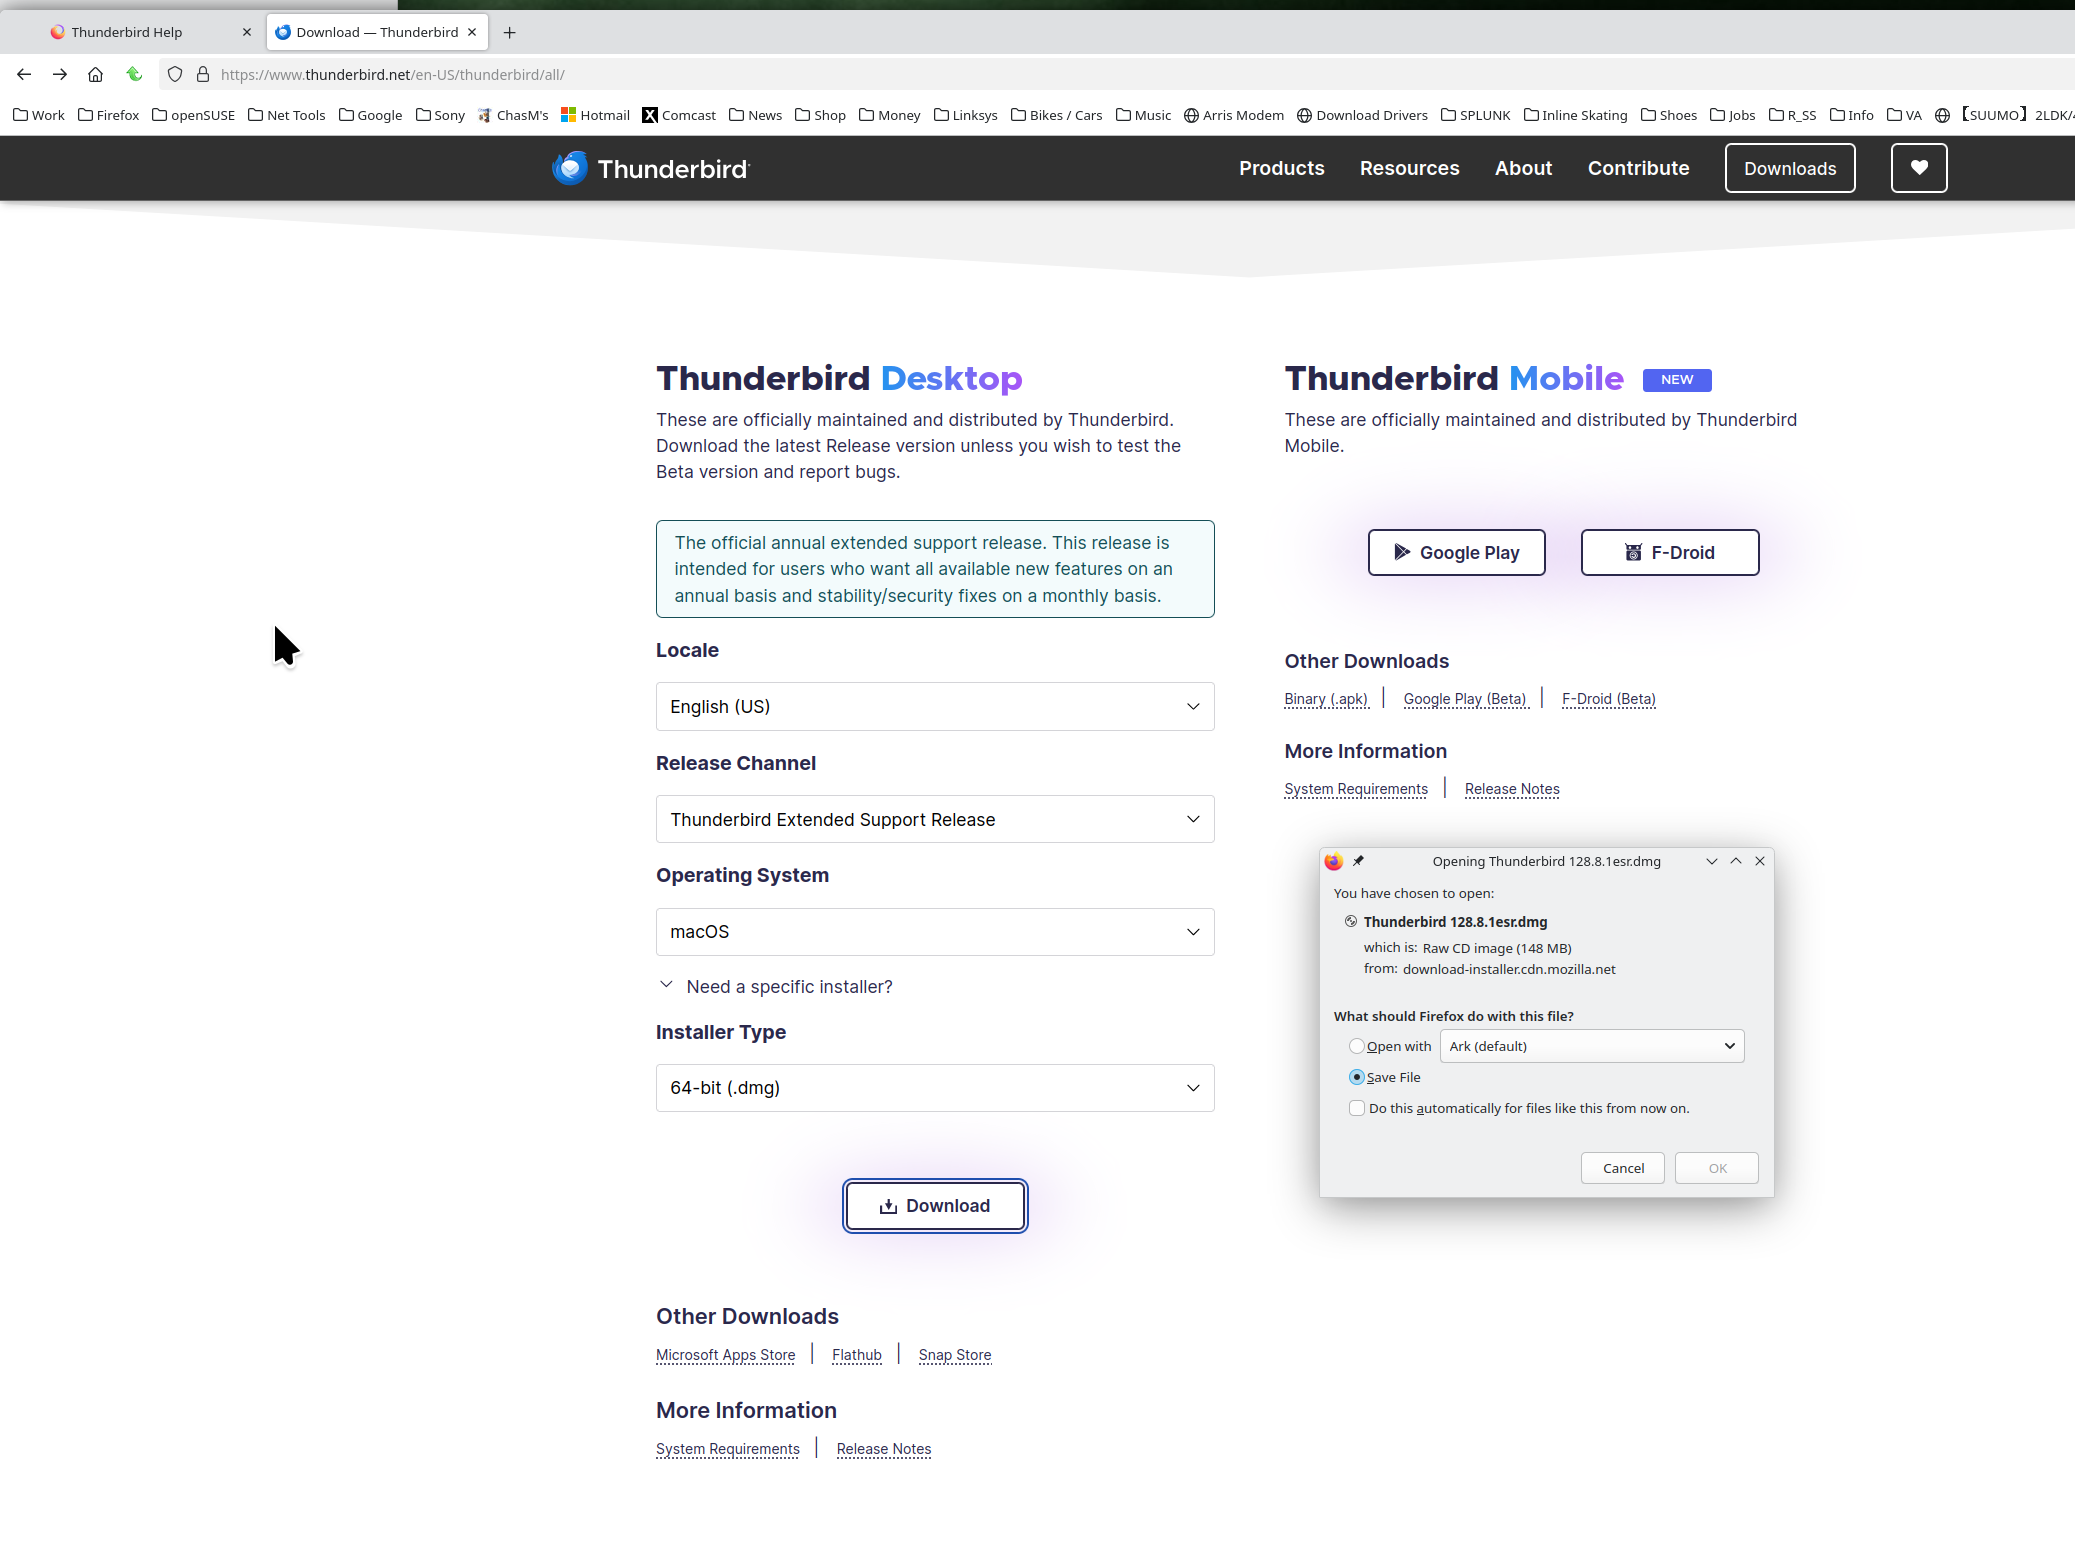
Task: Click the Thunderbird logo in header
Action: click(651, 168)
